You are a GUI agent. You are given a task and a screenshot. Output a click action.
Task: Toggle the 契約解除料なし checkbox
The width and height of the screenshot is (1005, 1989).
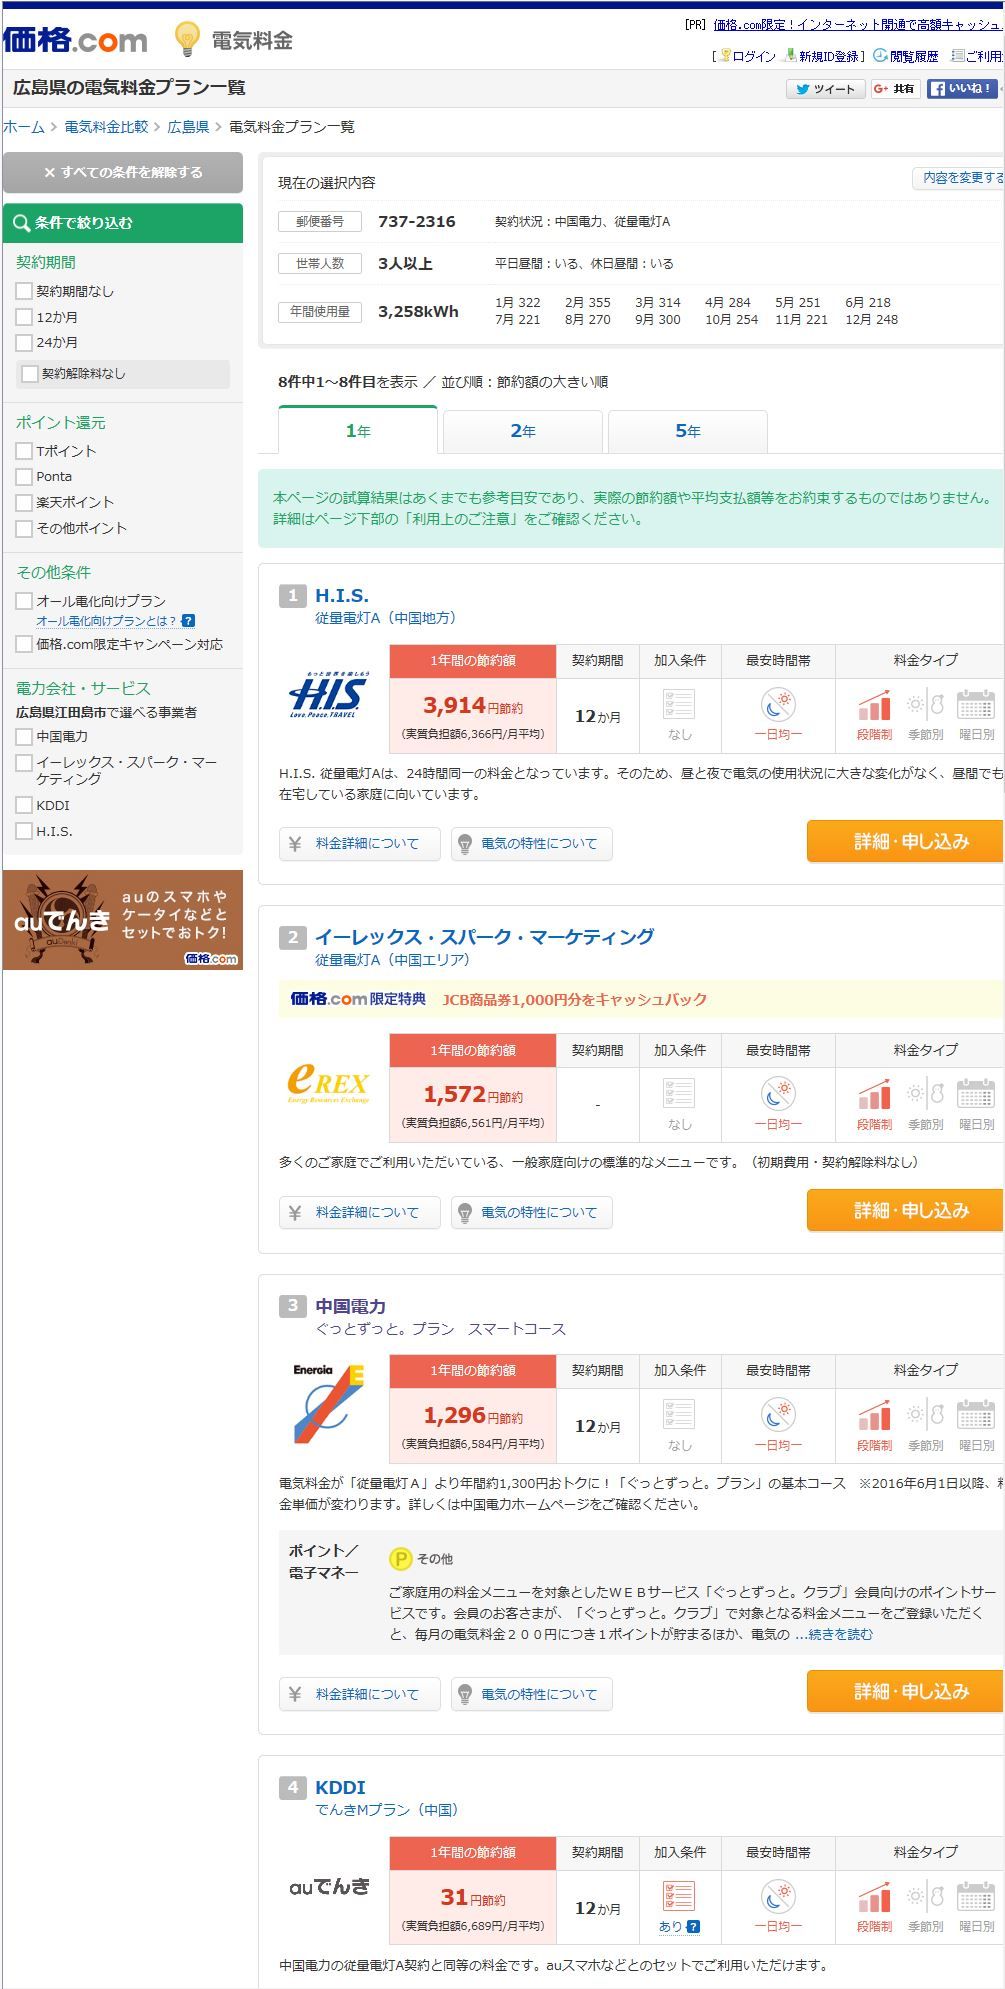pyautogui.click(x=30, y=373)
